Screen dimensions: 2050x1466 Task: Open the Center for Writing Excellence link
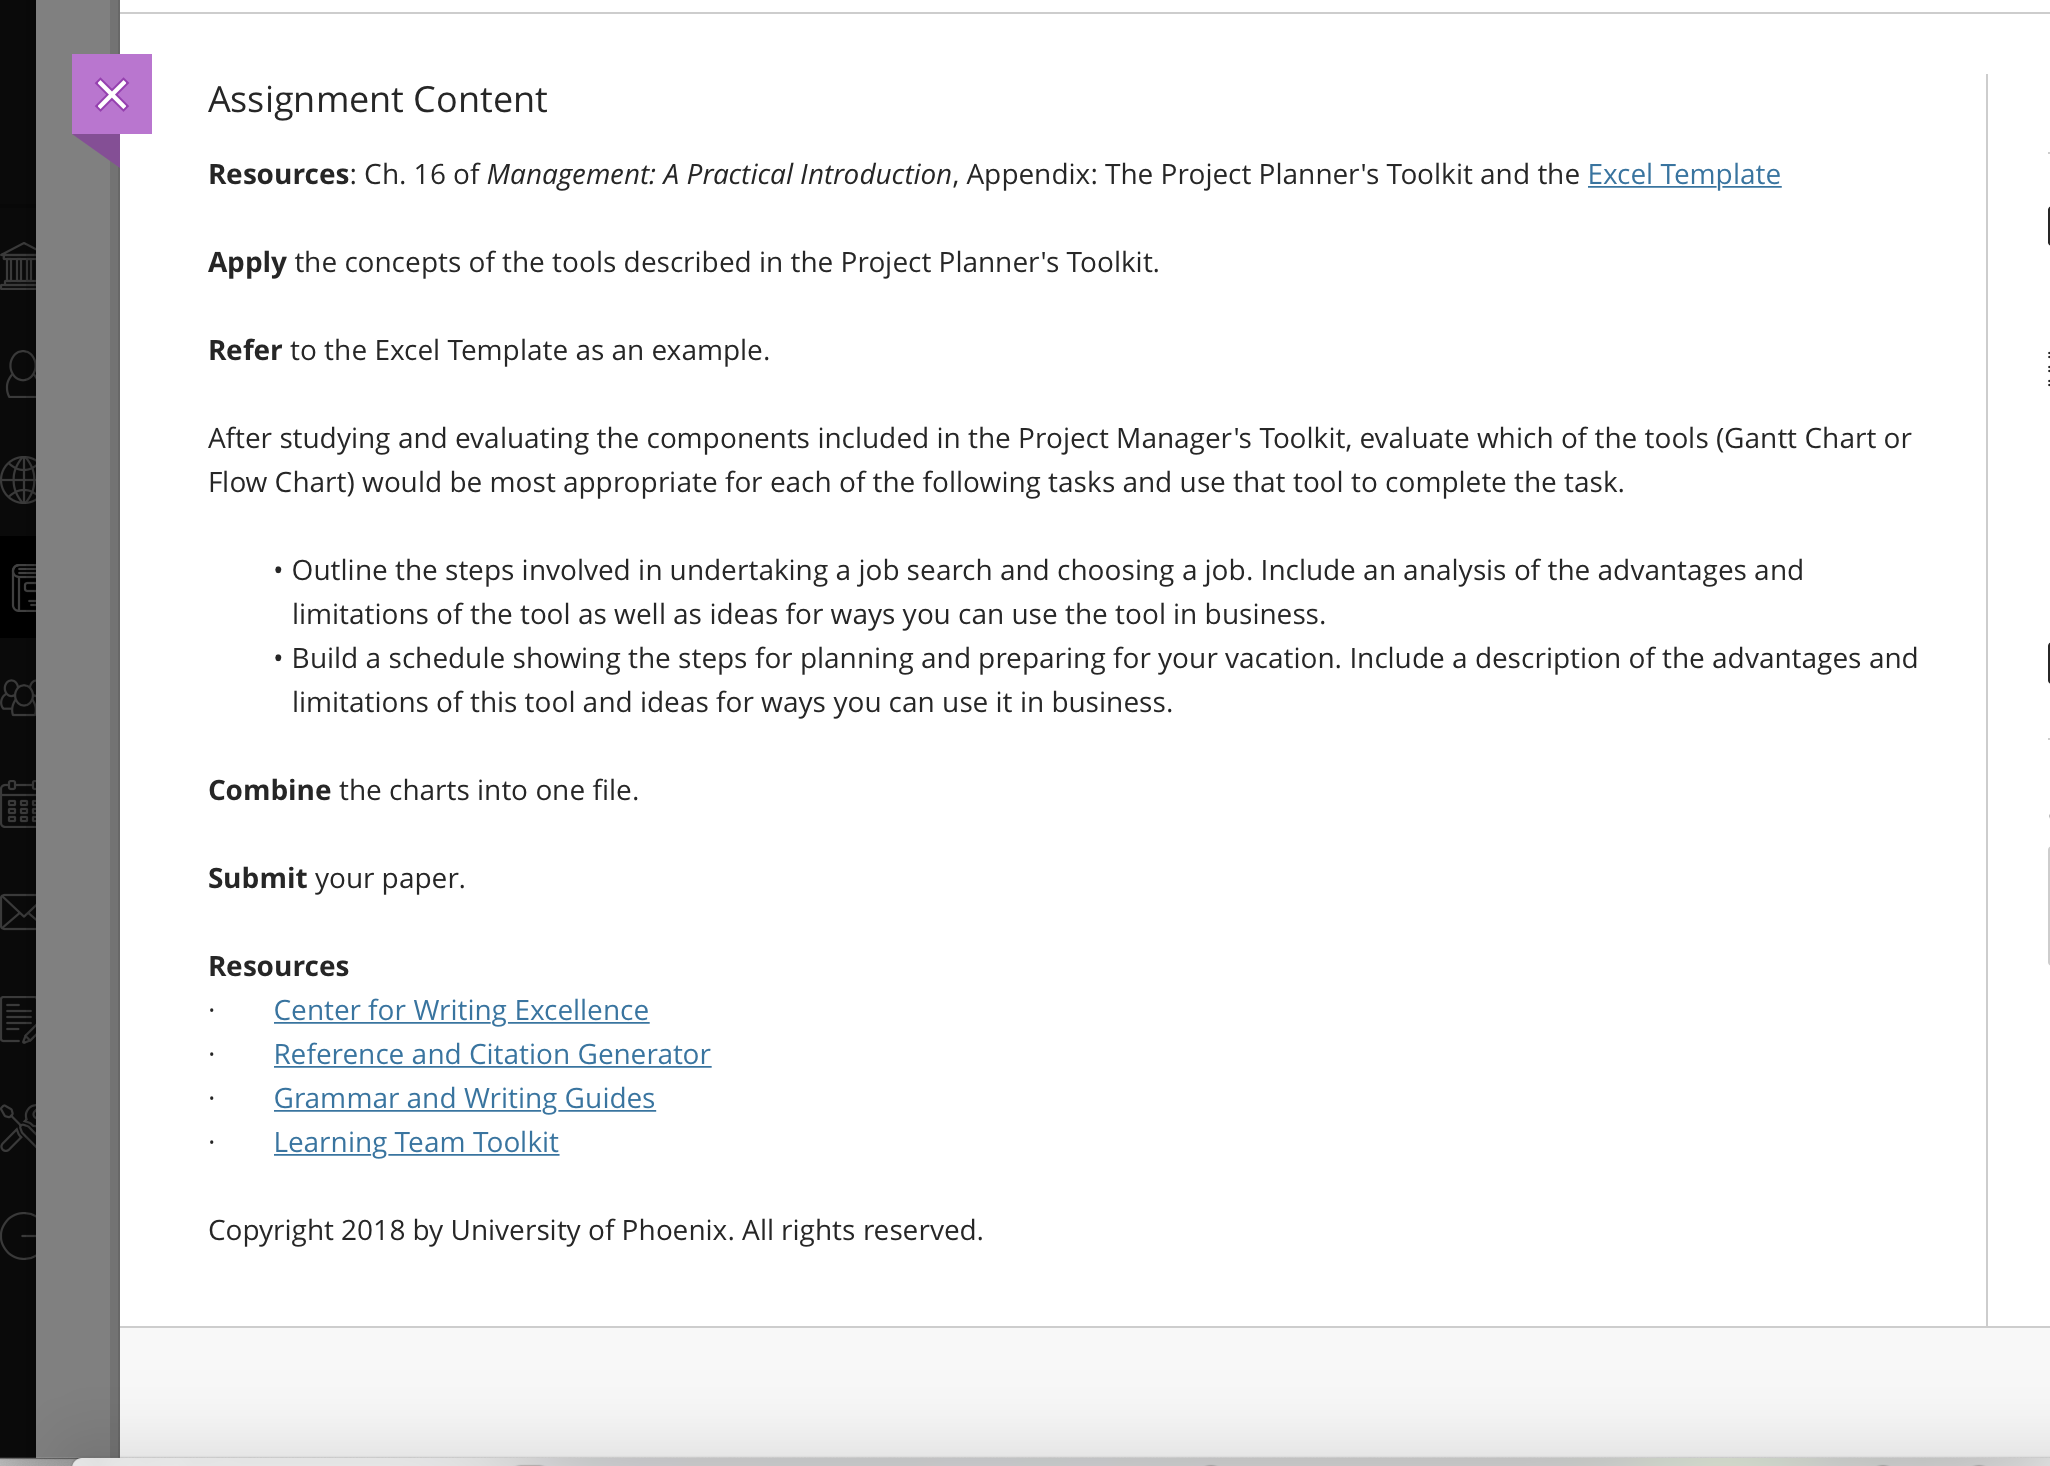pos(461,1010)
